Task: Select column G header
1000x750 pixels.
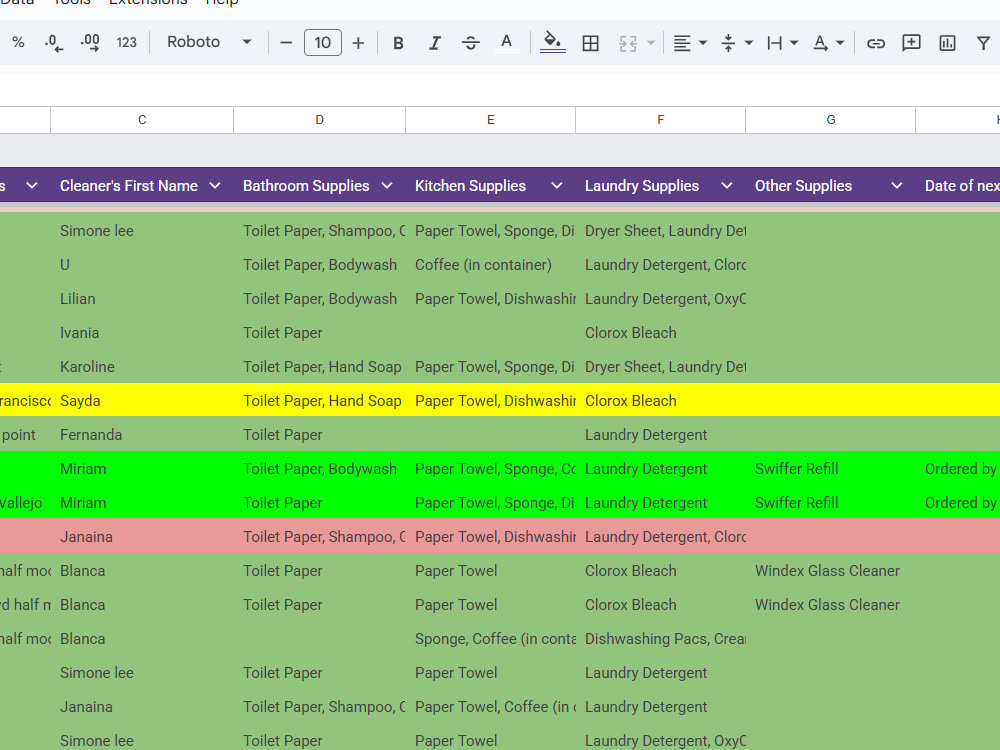Action: pos(830,120)
